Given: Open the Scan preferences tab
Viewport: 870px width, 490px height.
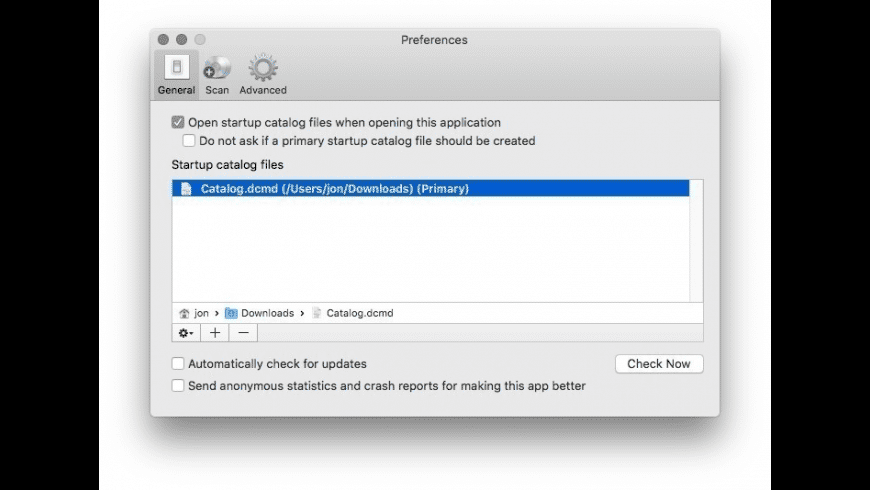Looking at the screenshot, I should point(217,75).
